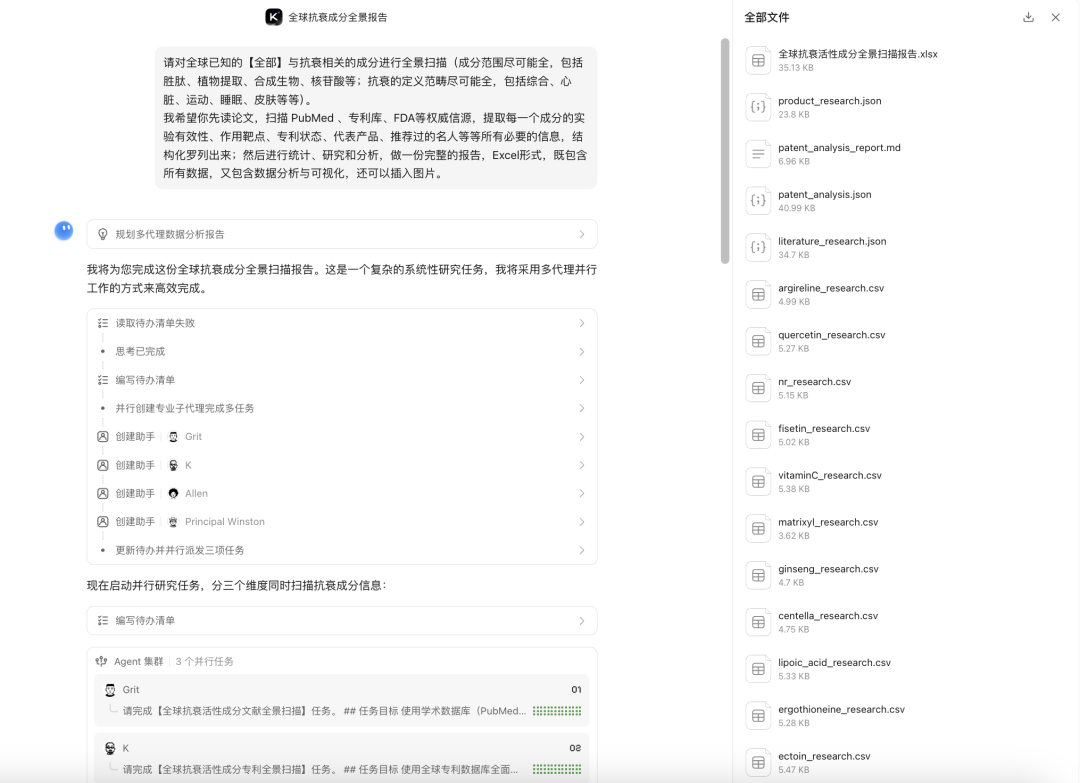Expand the 创建助手 Principal Winston row chevron
This screenshot has width=1080, height=783.
(x=582, y=522)
